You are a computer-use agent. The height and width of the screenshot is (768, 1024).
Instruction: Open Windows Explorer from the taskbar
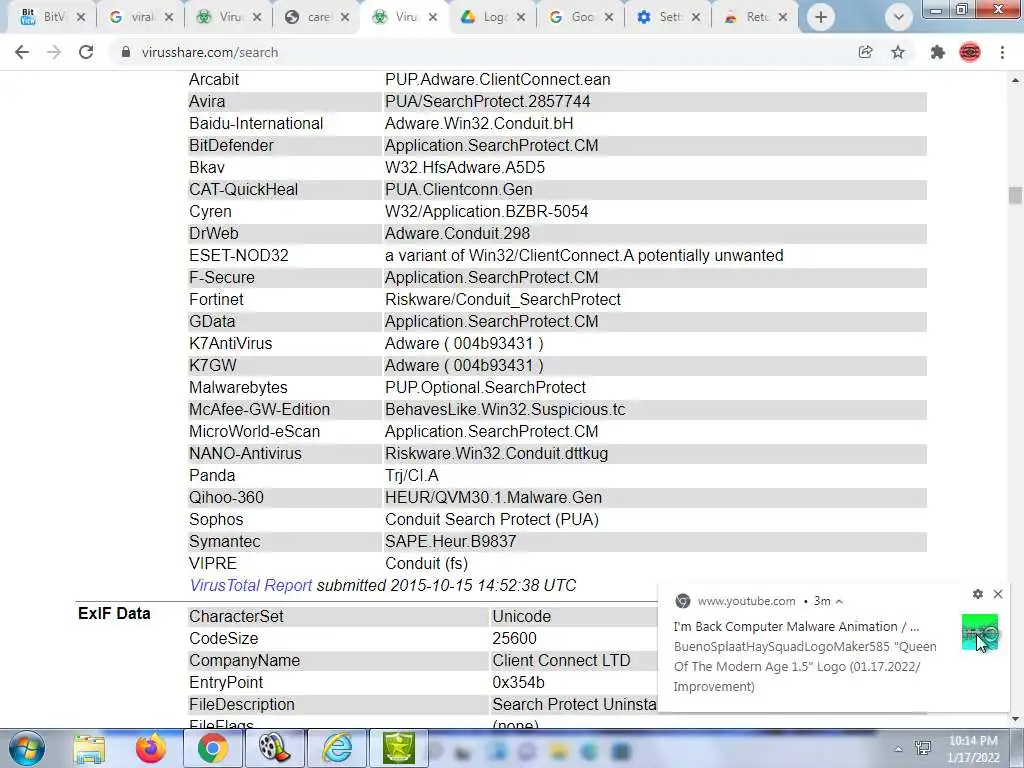89,748
